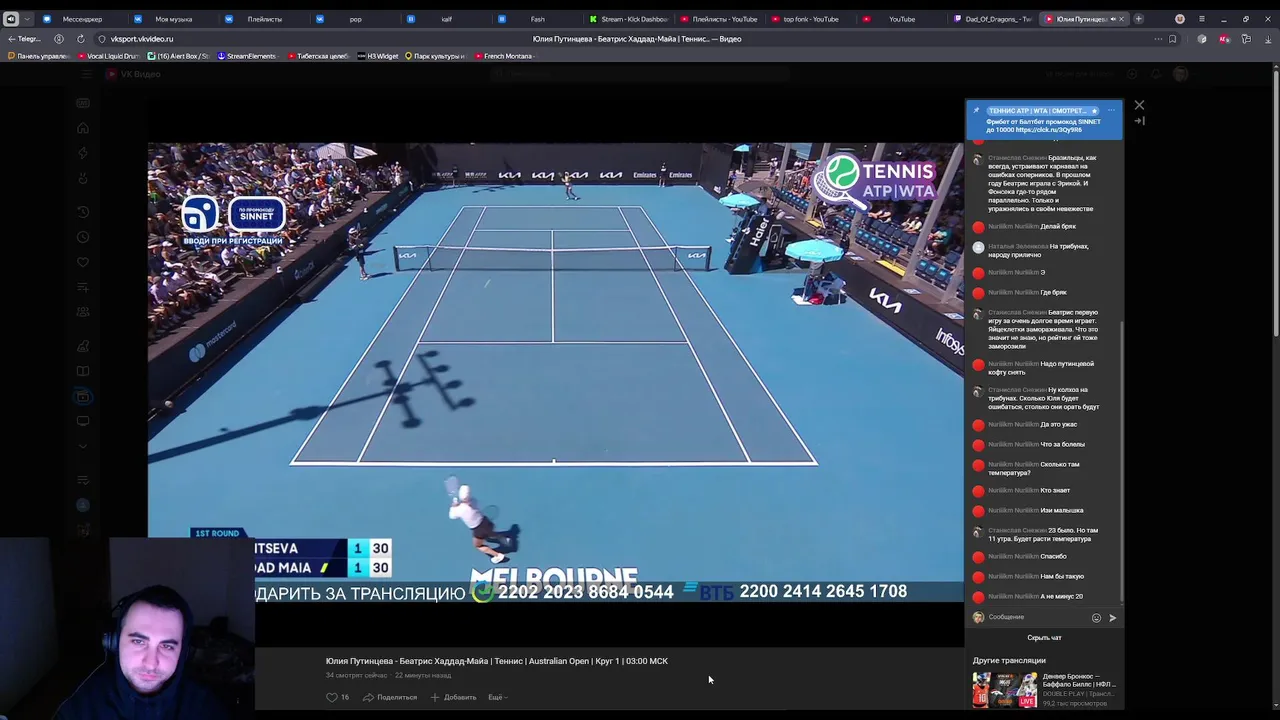Open the Денвер Бронкос — Баффало Биллс title

[1079, 680]
